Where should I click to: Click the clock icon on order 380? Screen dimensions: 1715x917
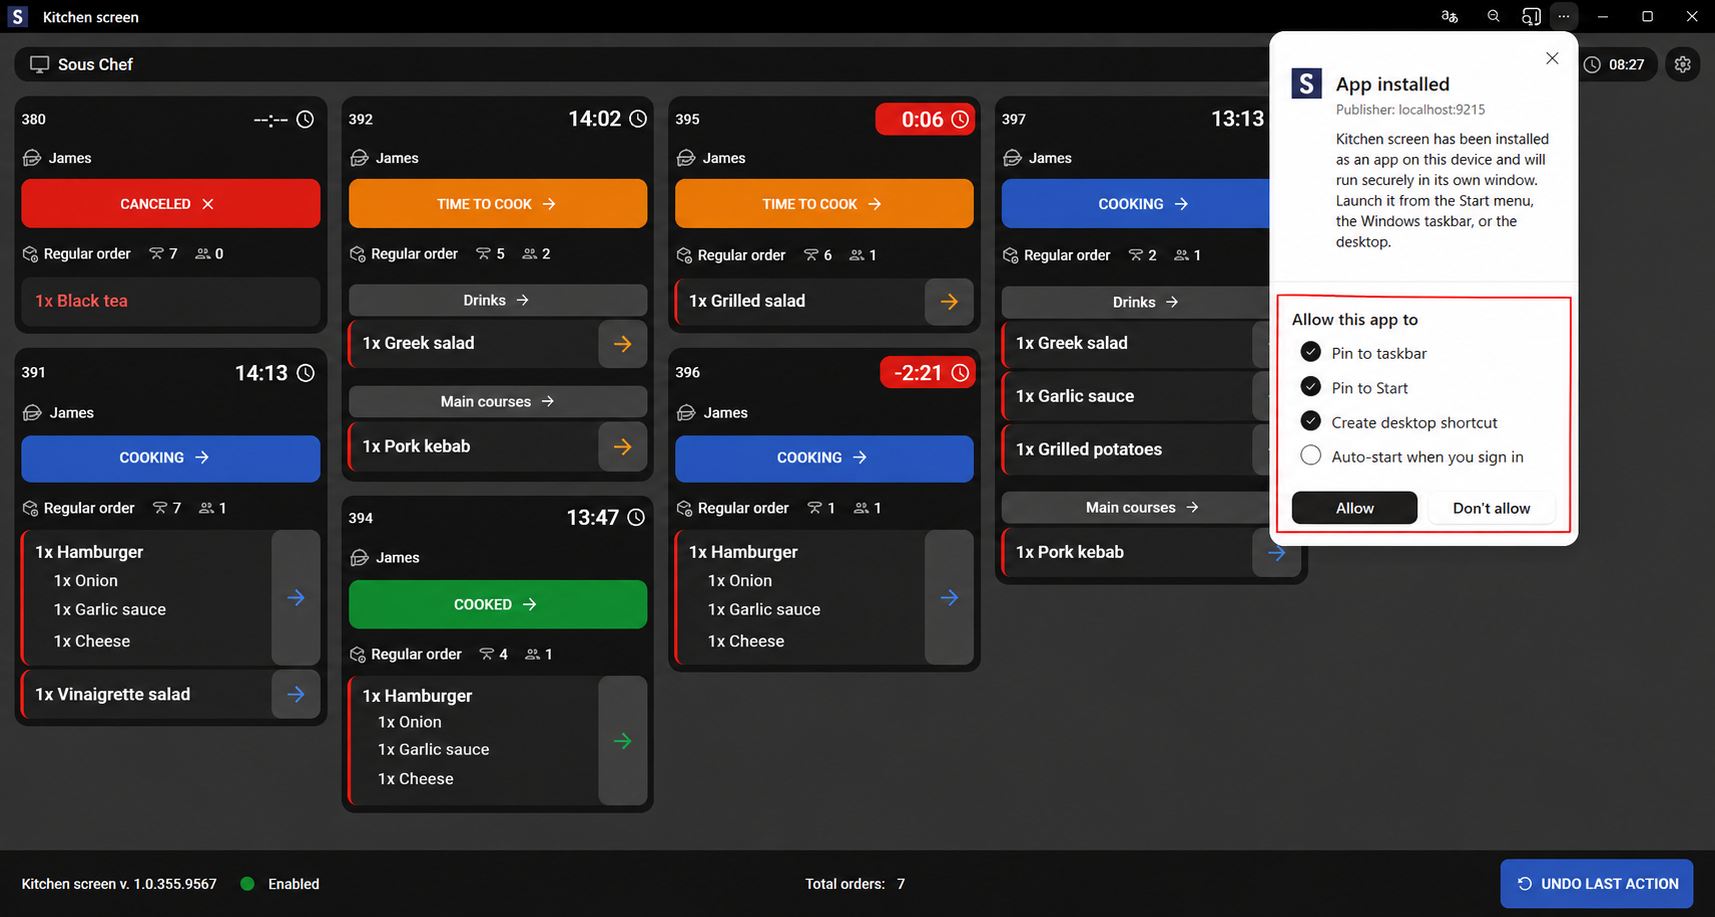305,119
